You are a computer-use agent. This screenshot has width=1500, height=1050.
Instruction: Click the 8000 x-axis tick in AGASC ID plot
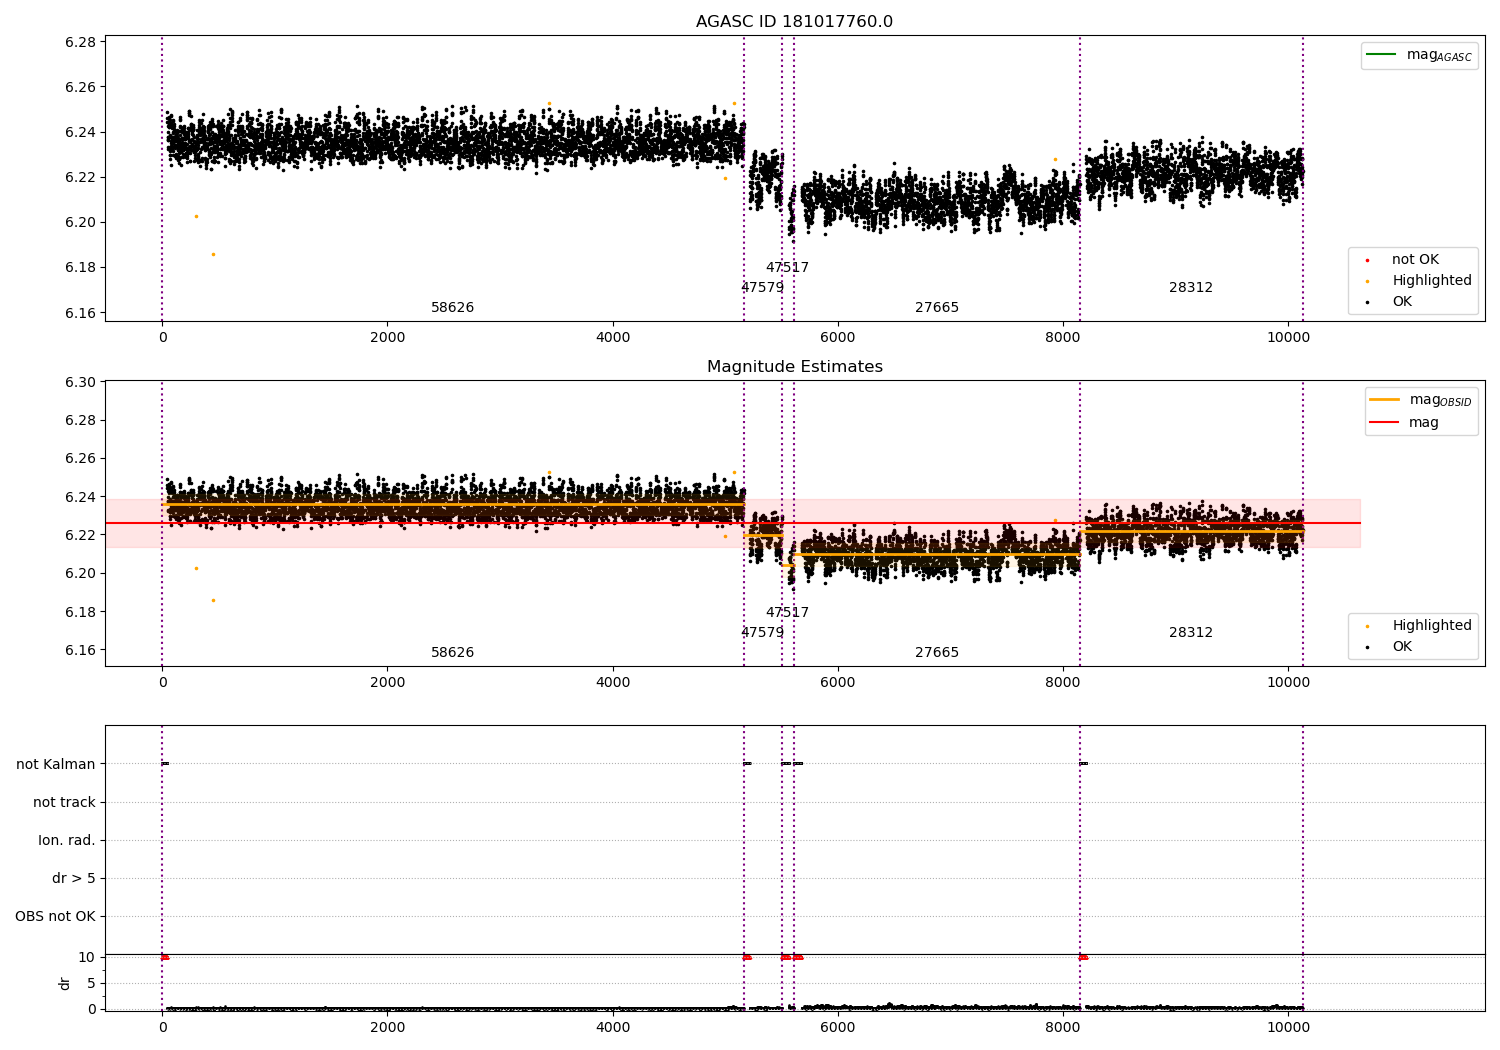click(x=1063, y=338)
